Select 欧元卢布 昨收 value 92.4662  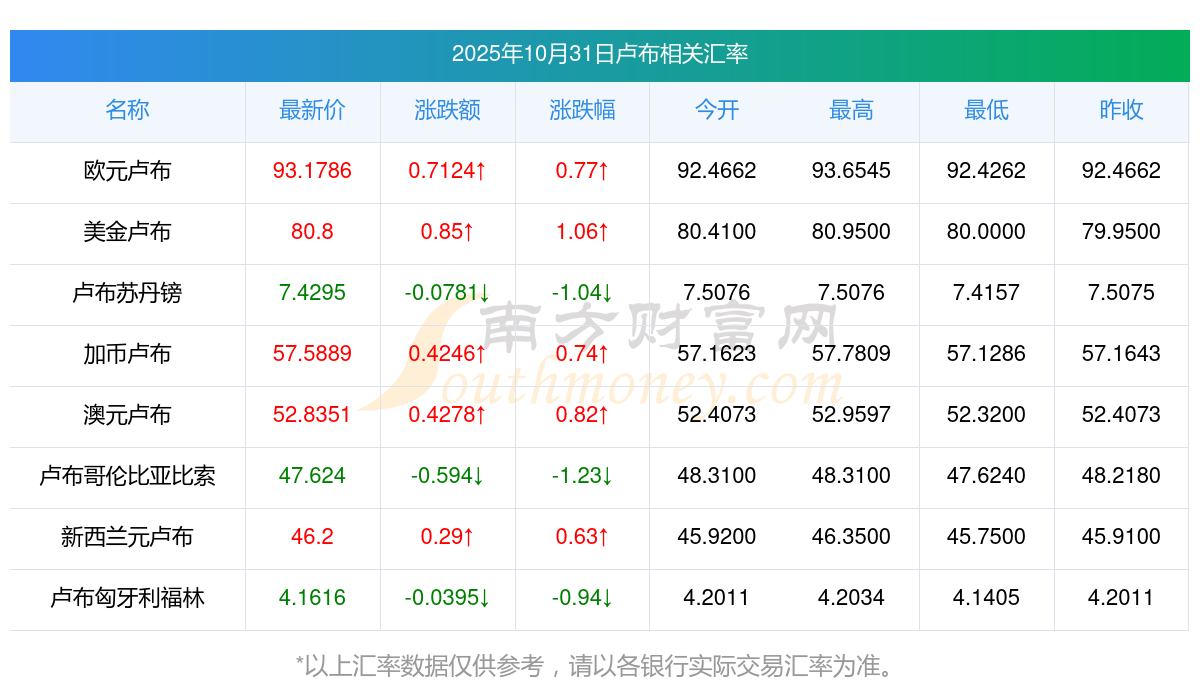(x=1121, y=171)
